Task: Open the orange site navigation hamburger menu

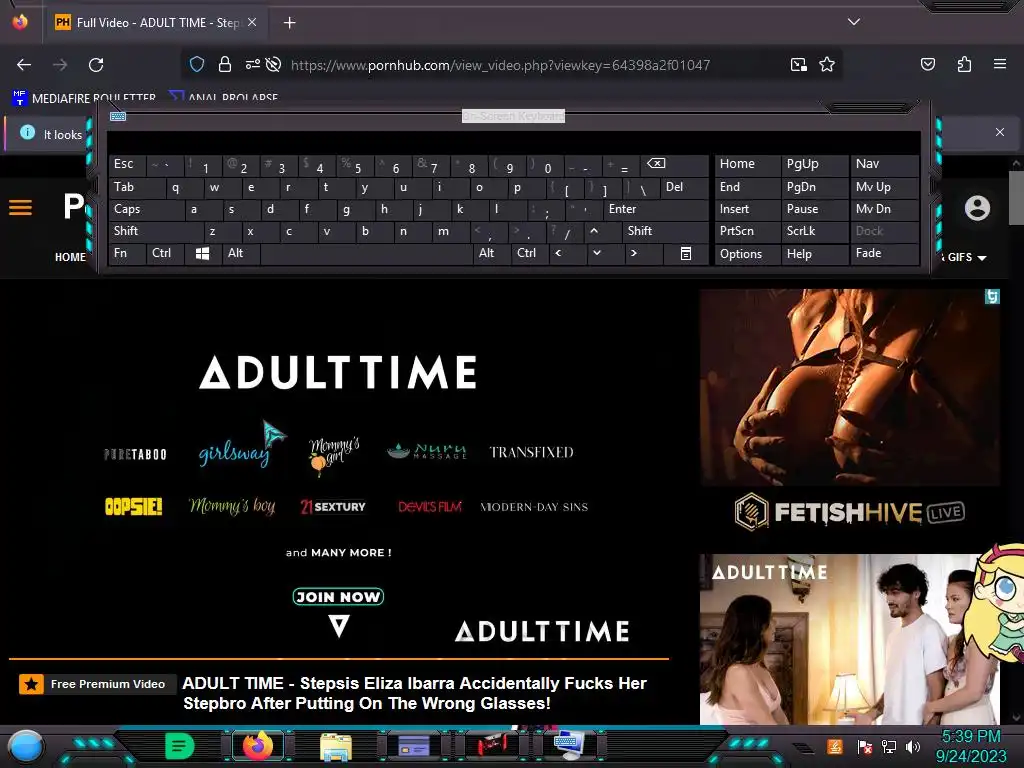Action: (x=20, y=208)
